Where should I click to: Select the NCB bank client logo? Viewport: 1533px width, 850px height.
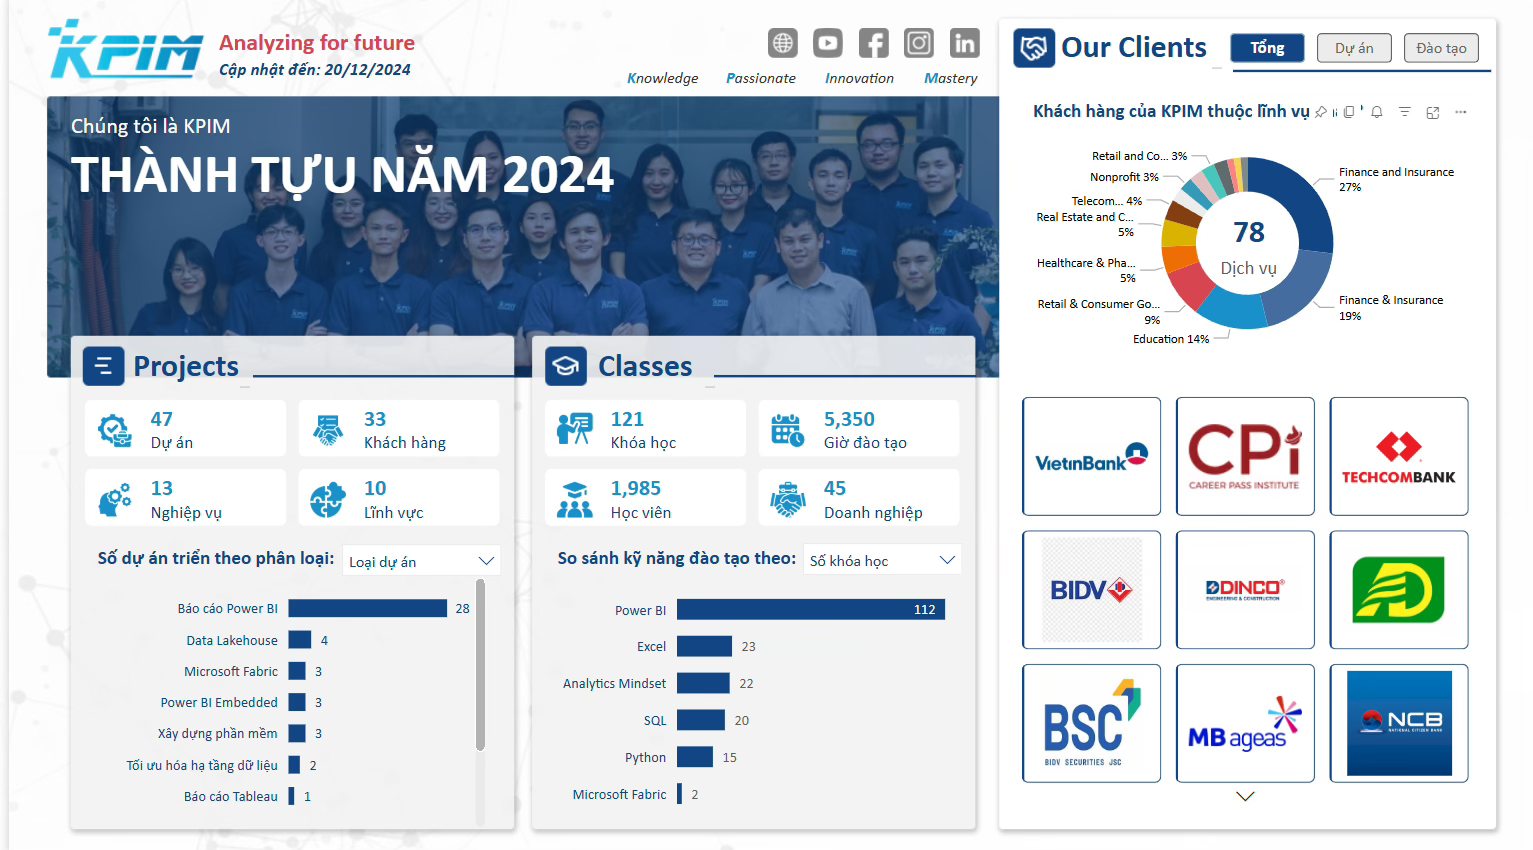tap(1399, 723)
